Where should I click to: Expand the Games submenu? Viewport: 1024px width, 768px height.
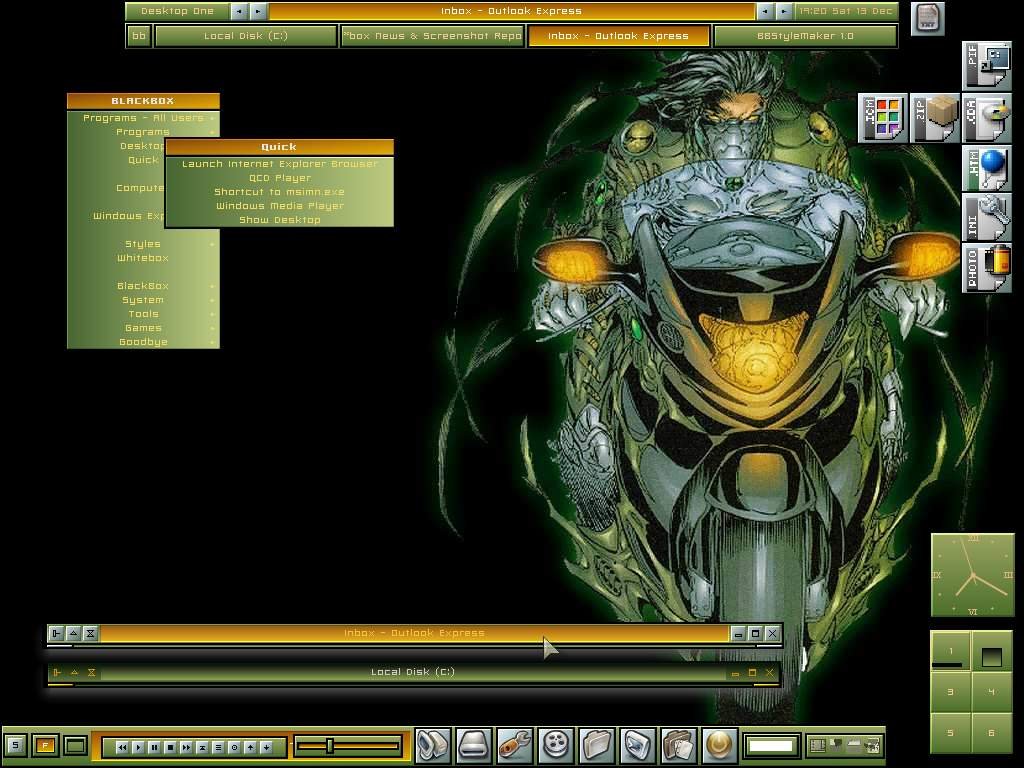(x=143, y=328)
